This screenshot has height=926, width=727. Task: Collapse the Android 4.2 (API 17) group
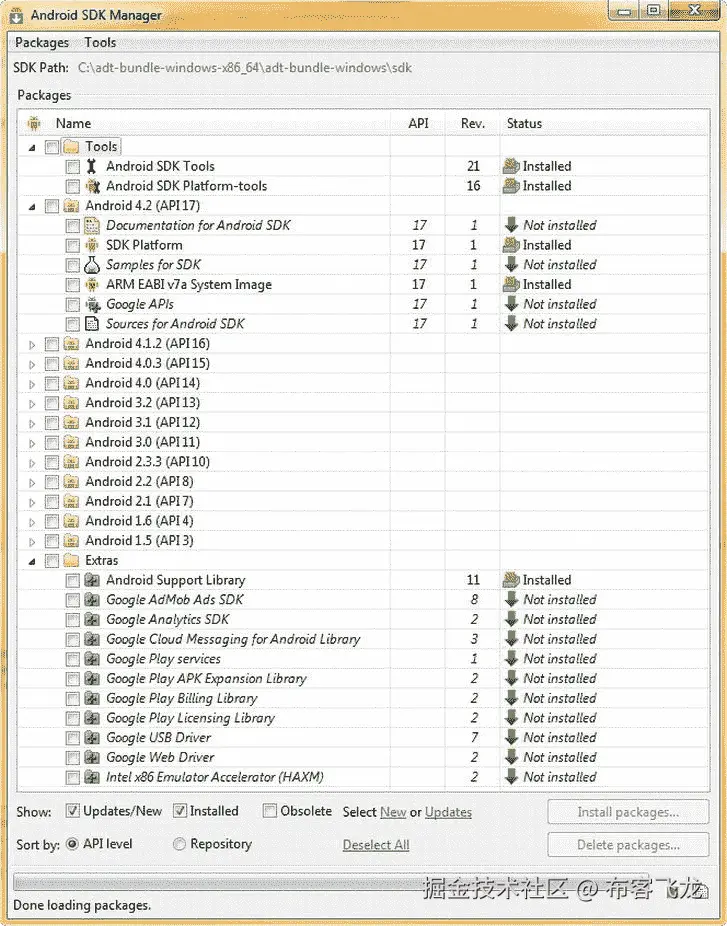pos(32,207)
